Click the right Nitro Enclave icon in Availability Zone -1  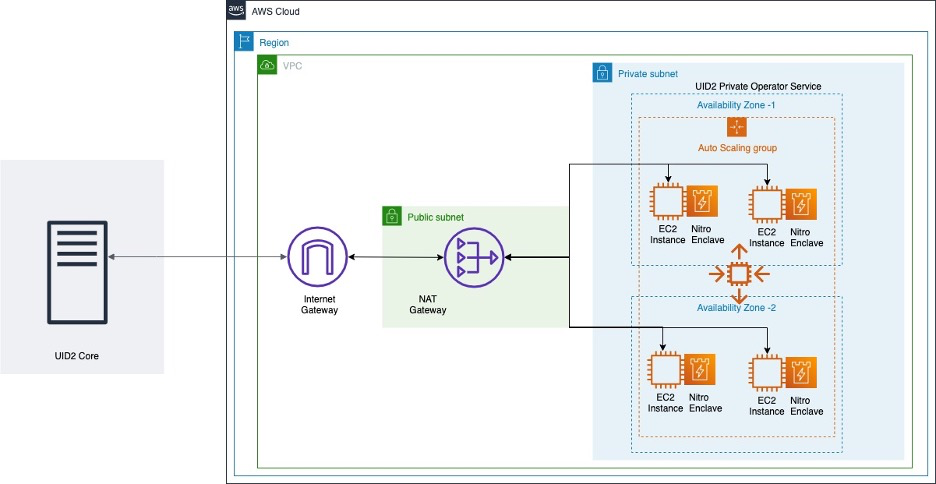[801, 205]
